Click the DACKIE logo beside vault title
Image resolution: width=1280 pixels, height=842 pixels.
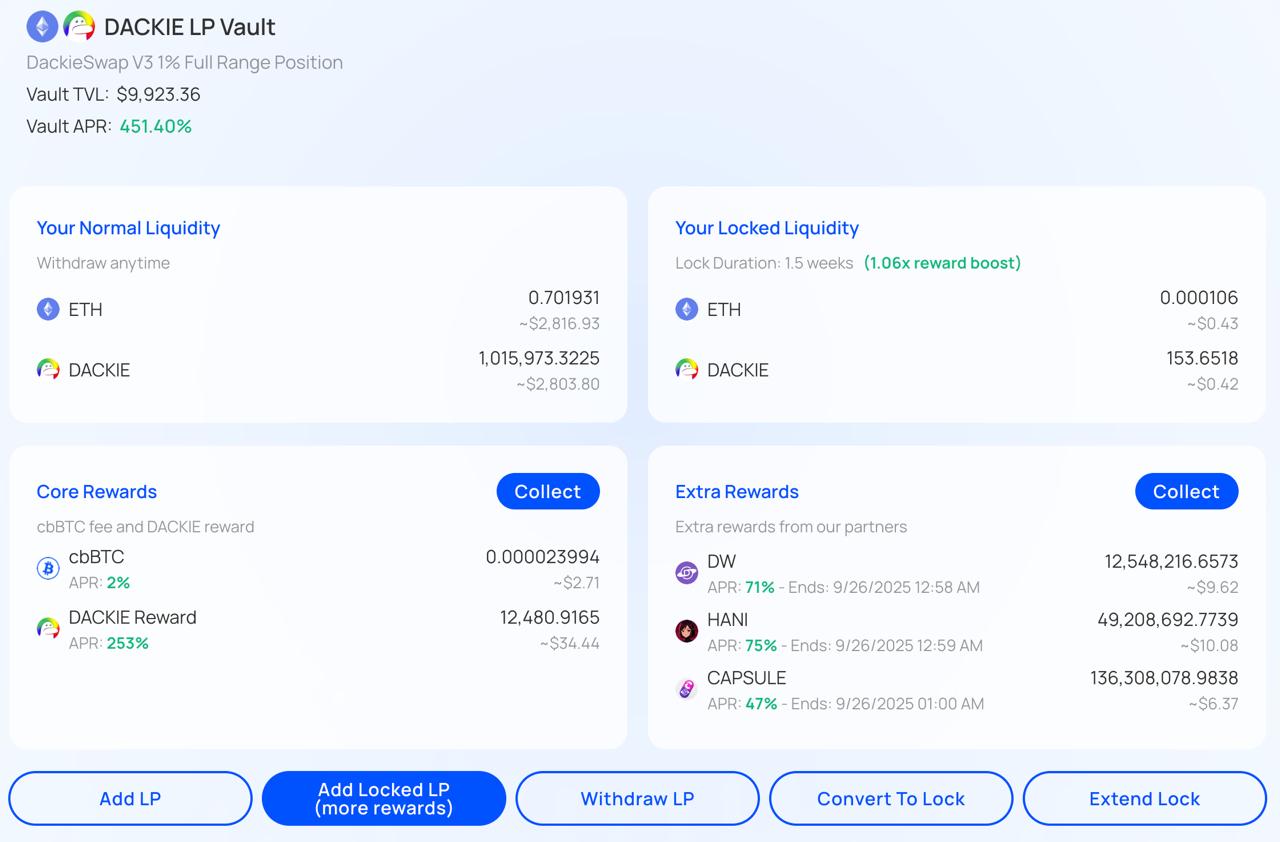pyautogui.click(x=79, y=26)
